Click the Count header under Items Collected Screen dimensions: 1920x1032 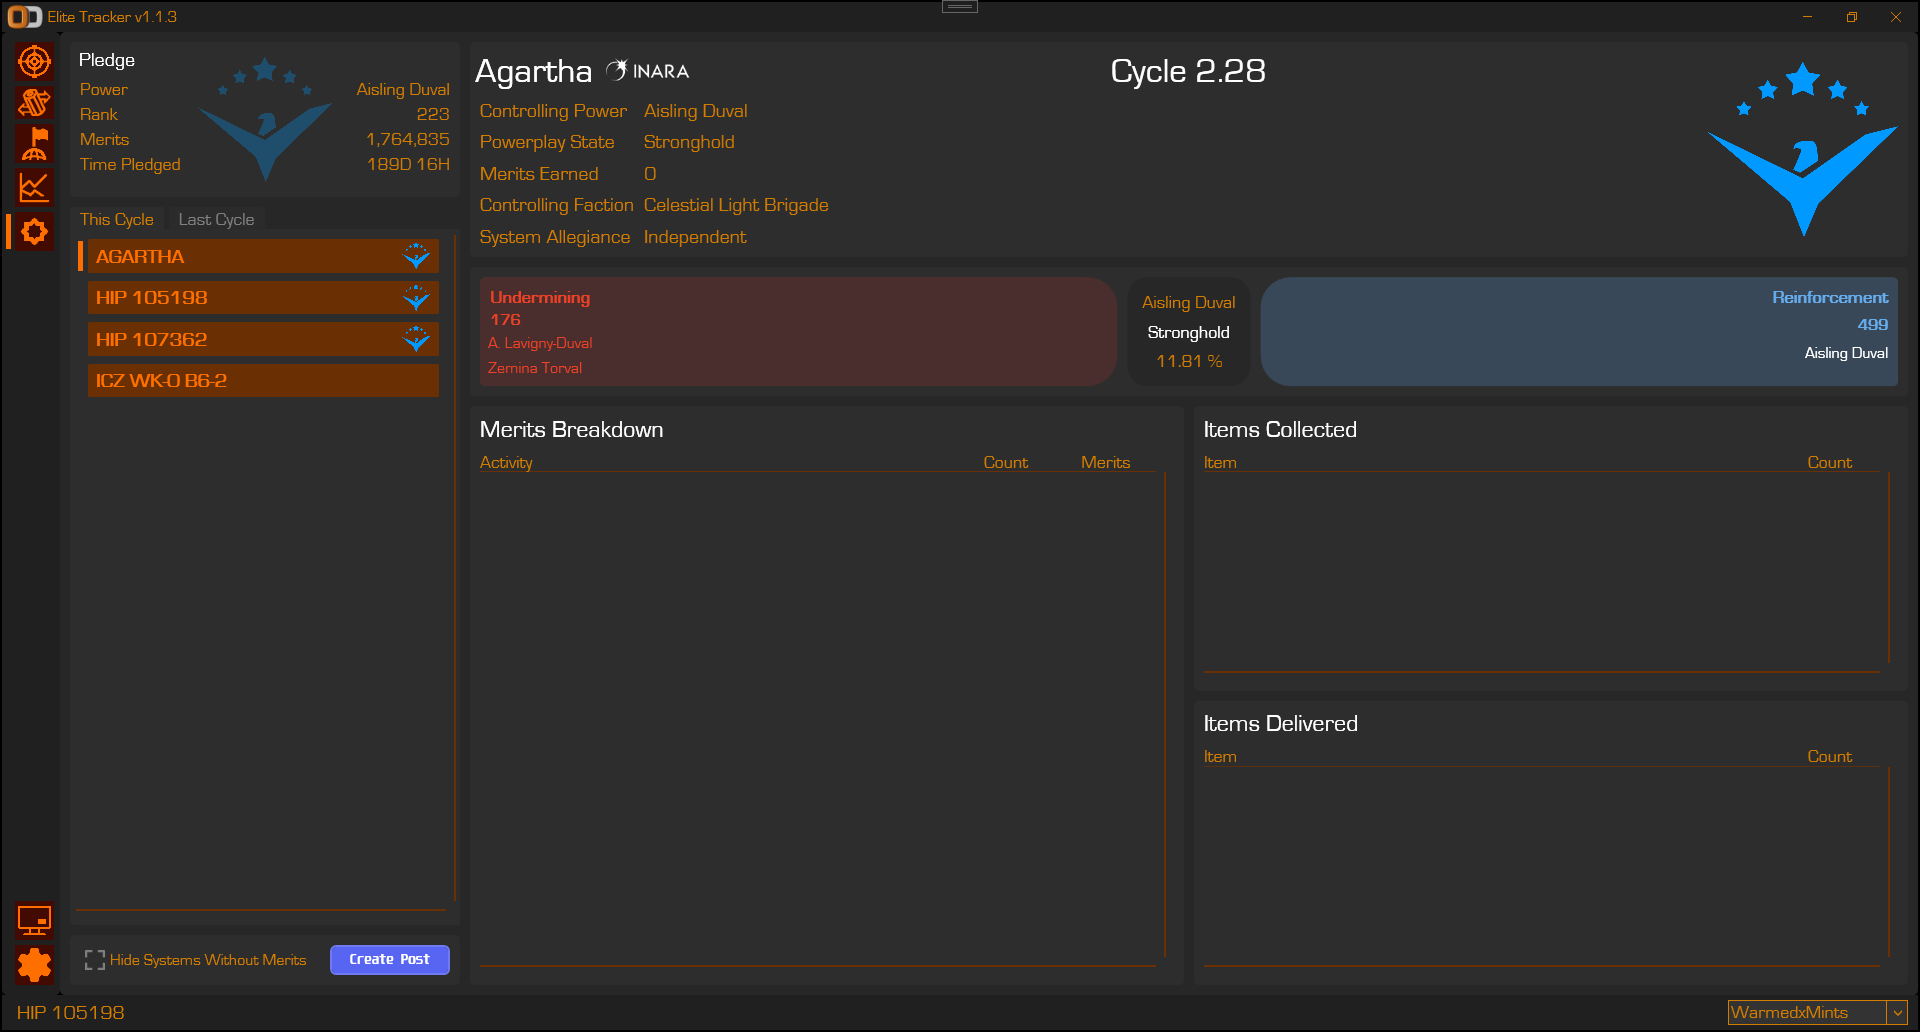[1829, 462]
